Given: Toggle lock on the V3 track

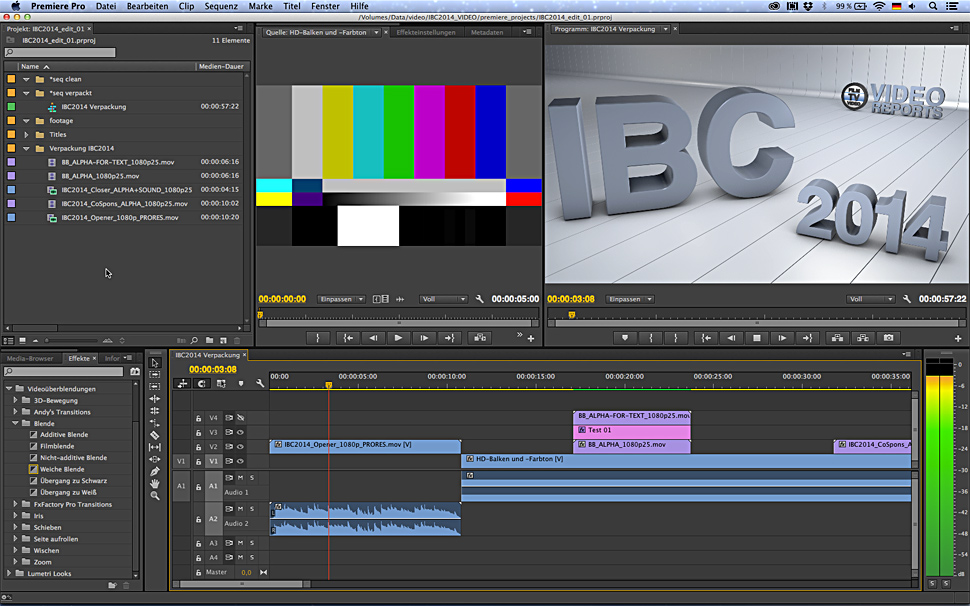Looking at the screenshot, I should pos(199,432).
